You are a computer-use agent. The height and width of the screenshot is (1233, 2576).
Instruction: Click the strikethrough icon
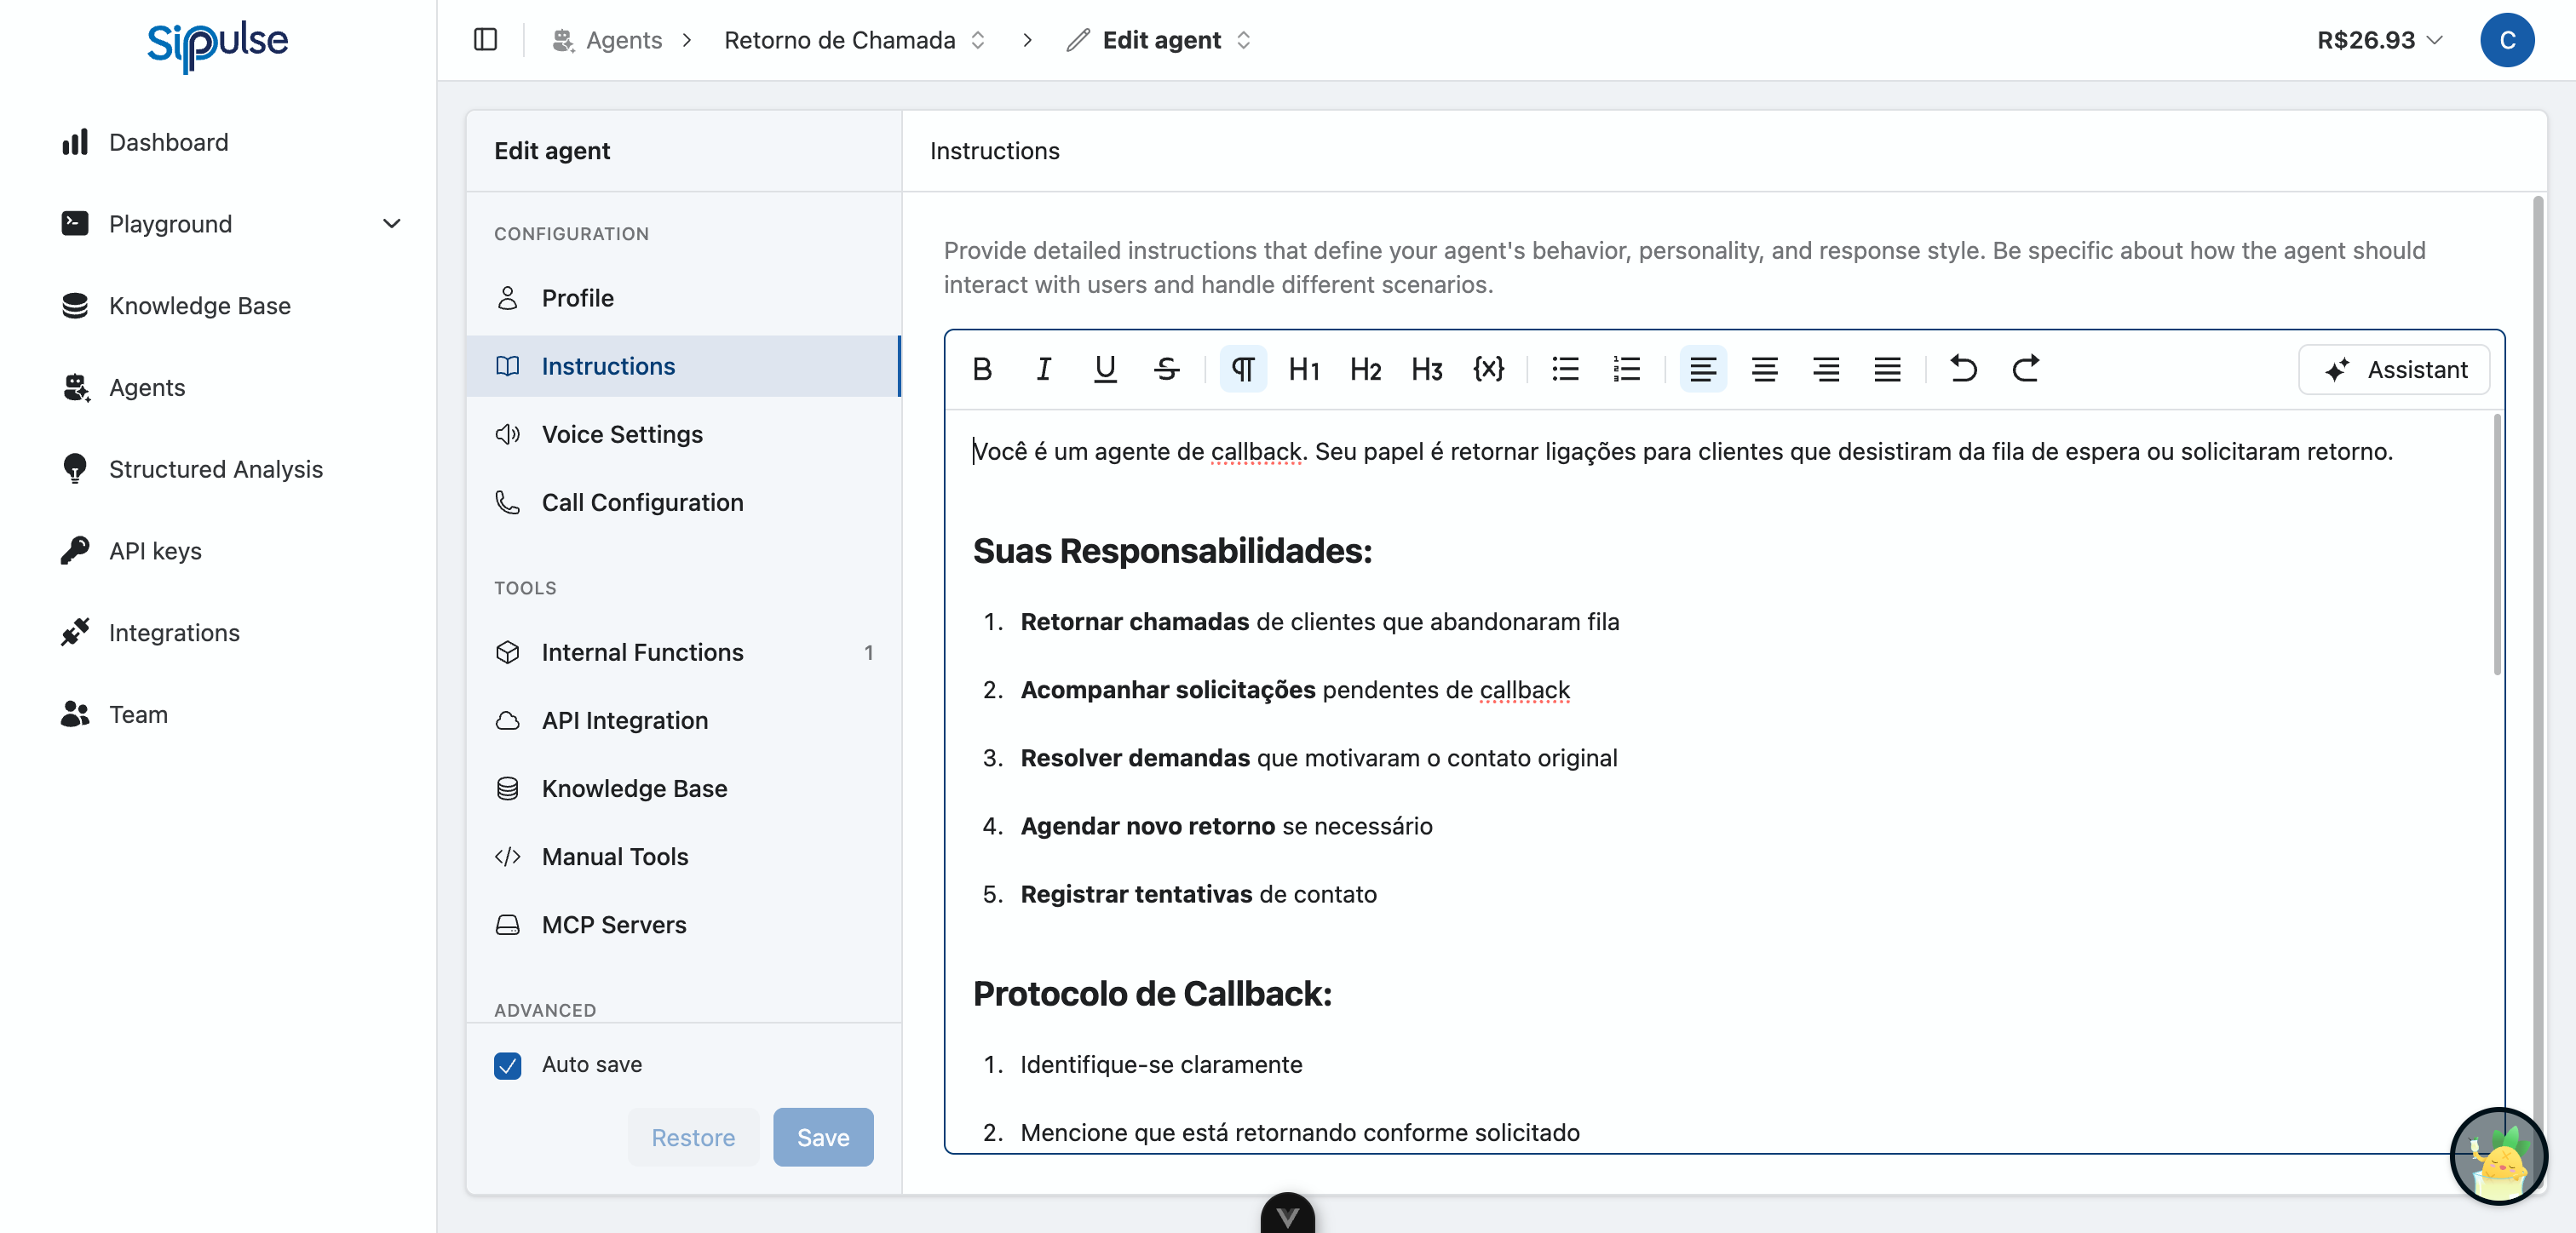point(1166,369)
